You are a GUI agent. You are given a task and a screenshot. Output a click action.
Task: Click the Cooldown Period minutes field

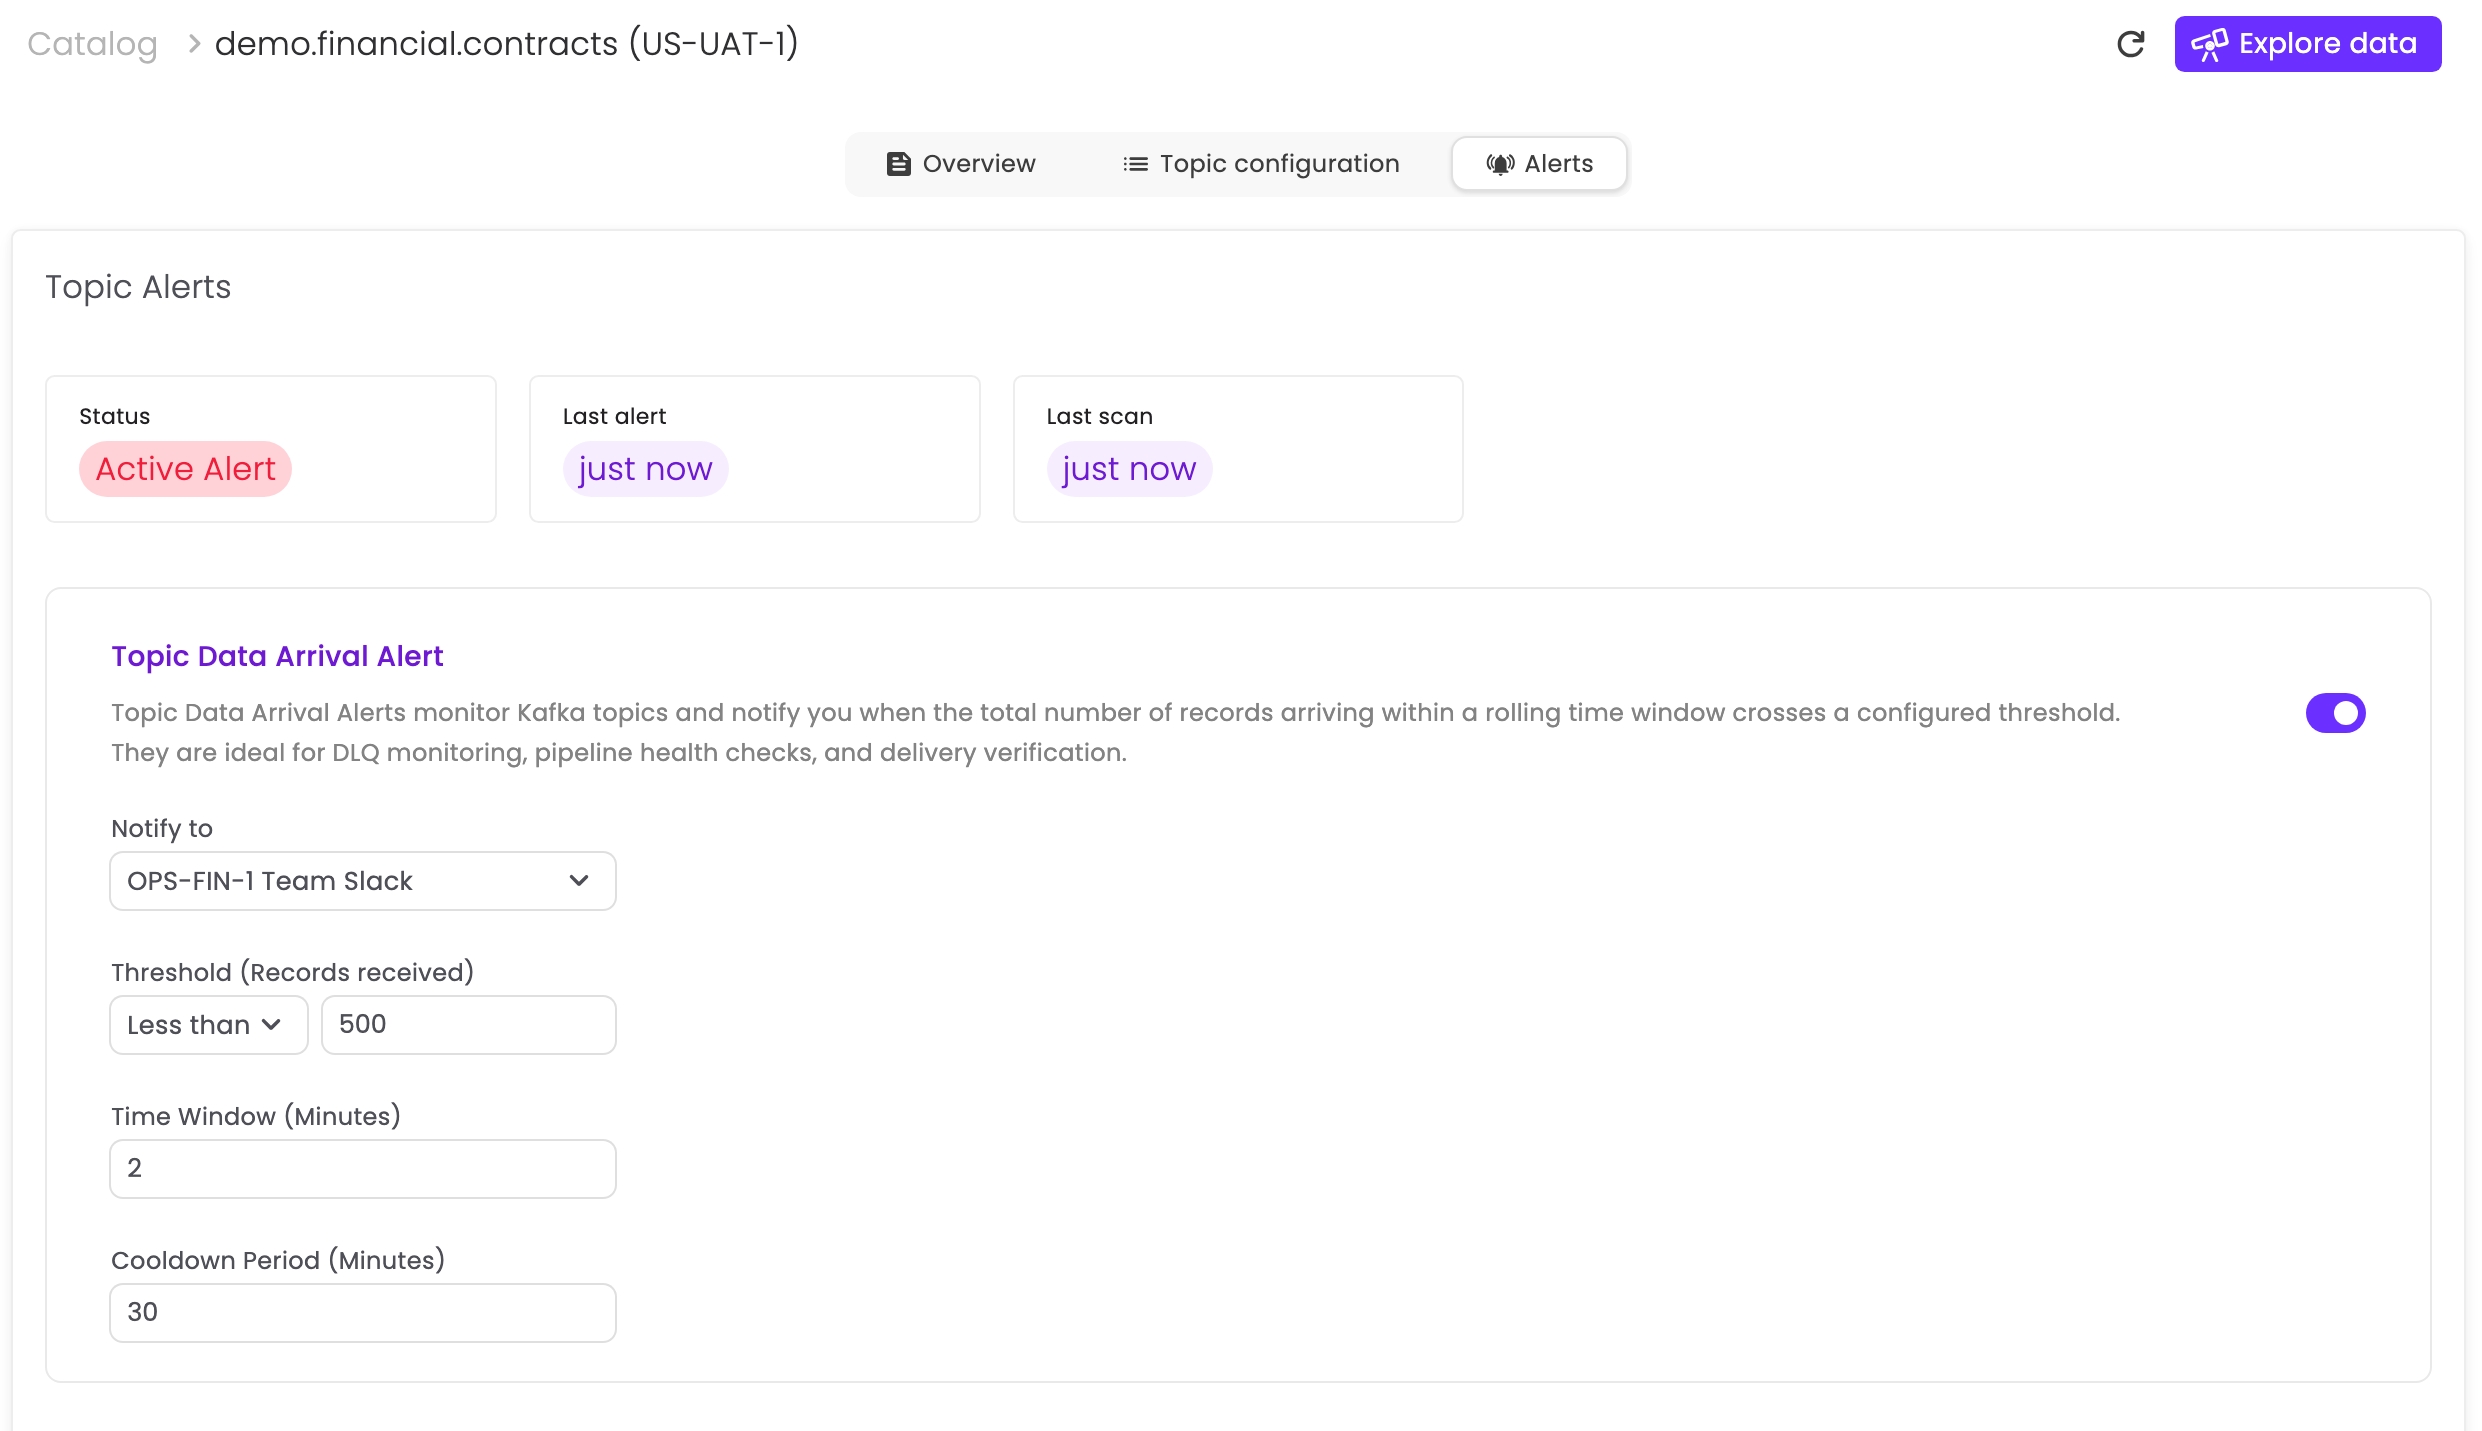(362, 1313)
